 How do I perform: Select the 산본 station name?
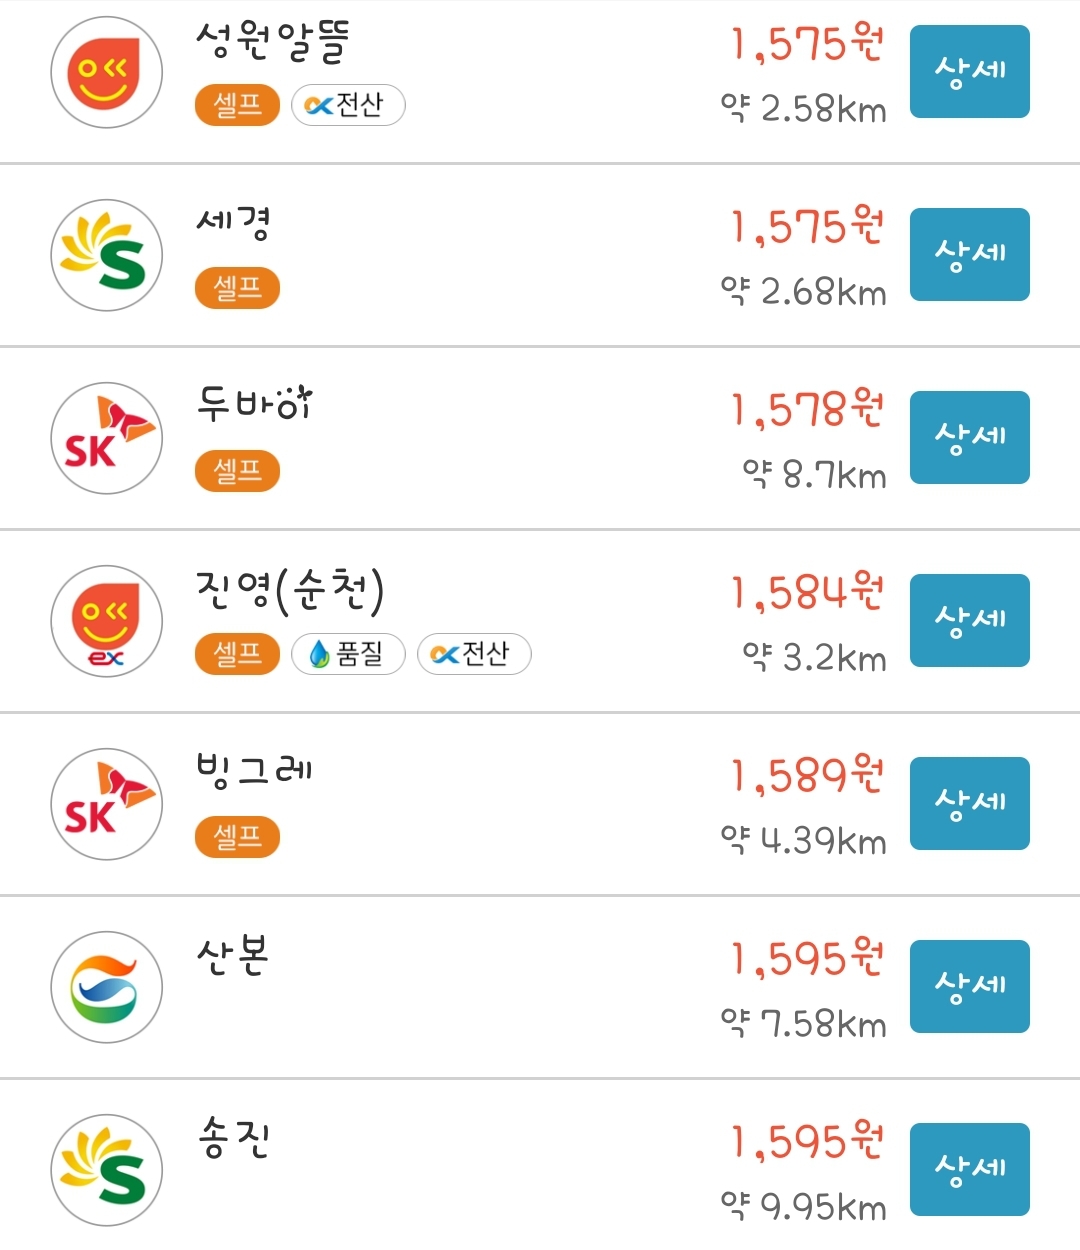point(233,956)
